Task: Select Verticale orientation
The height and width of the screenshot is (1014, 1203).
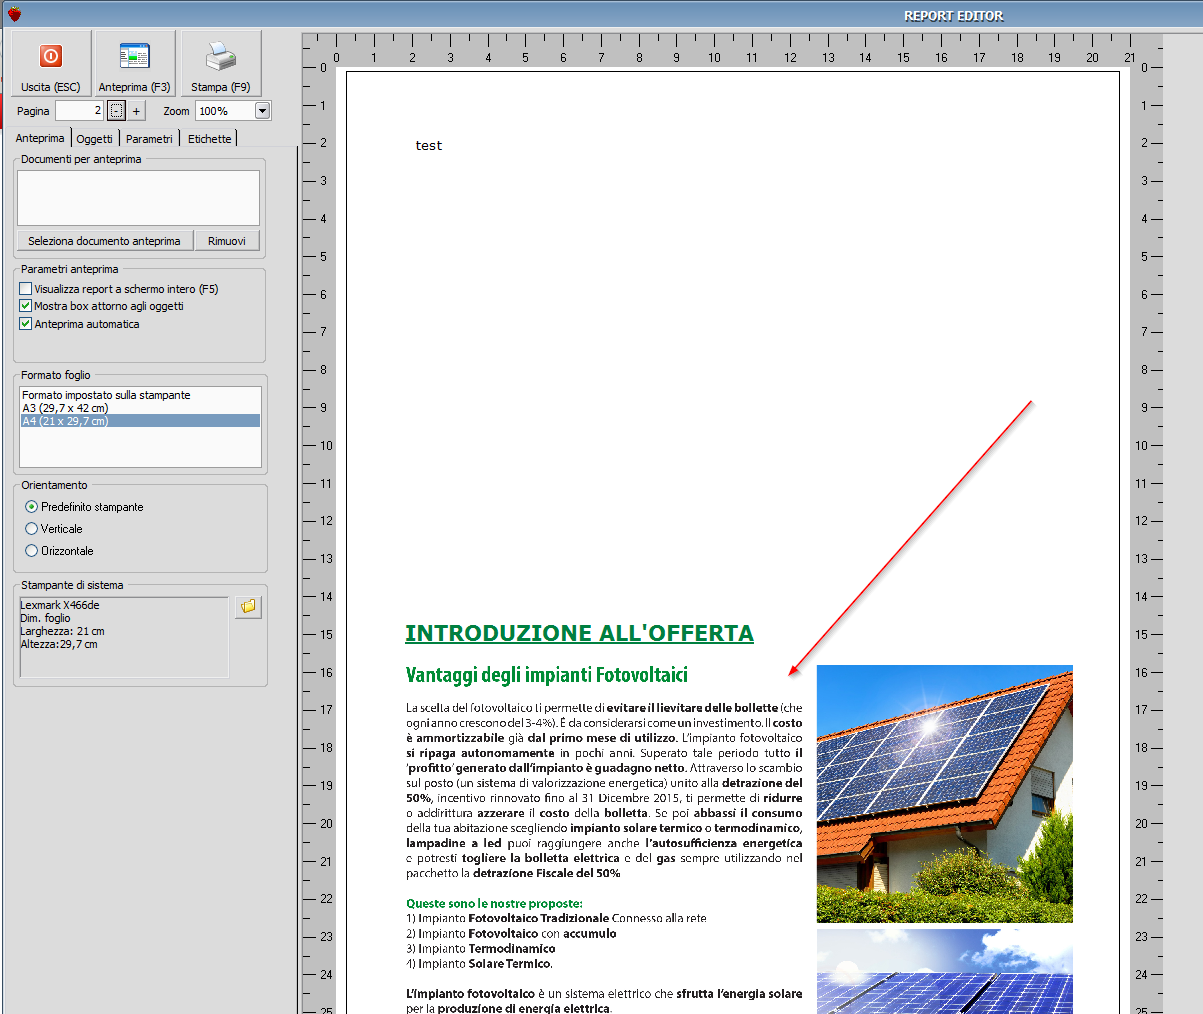Action: click(32, 529)
